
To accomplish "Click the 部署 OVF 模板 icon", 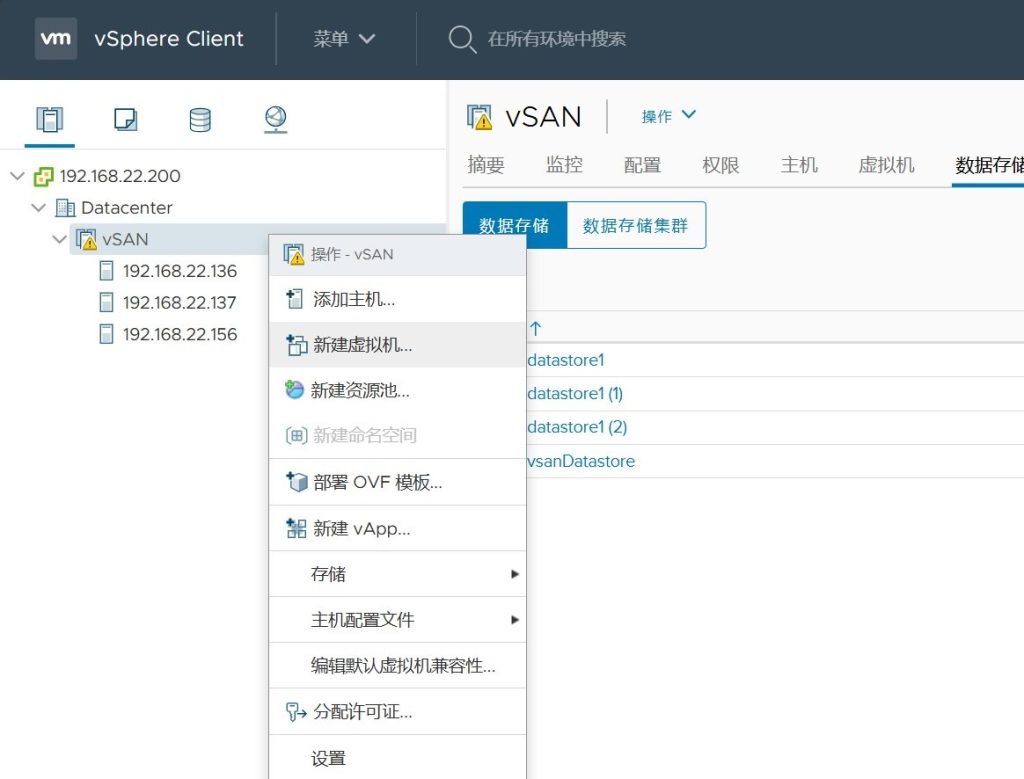I will tap(296, 482).
